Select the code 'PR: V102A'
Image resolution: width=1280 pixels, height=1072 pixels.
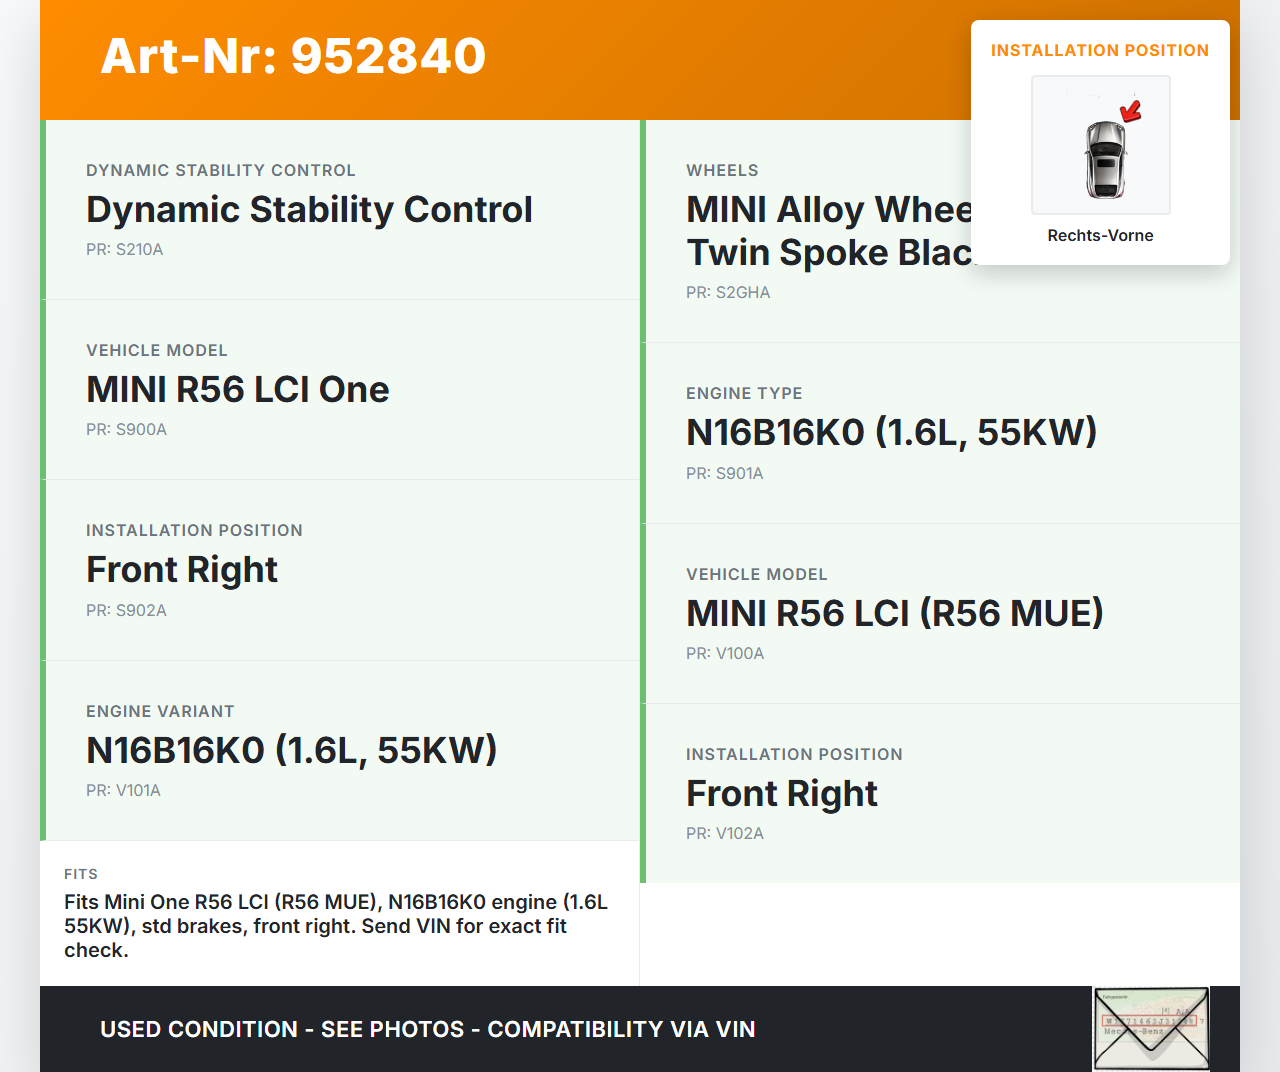(725, 834)
